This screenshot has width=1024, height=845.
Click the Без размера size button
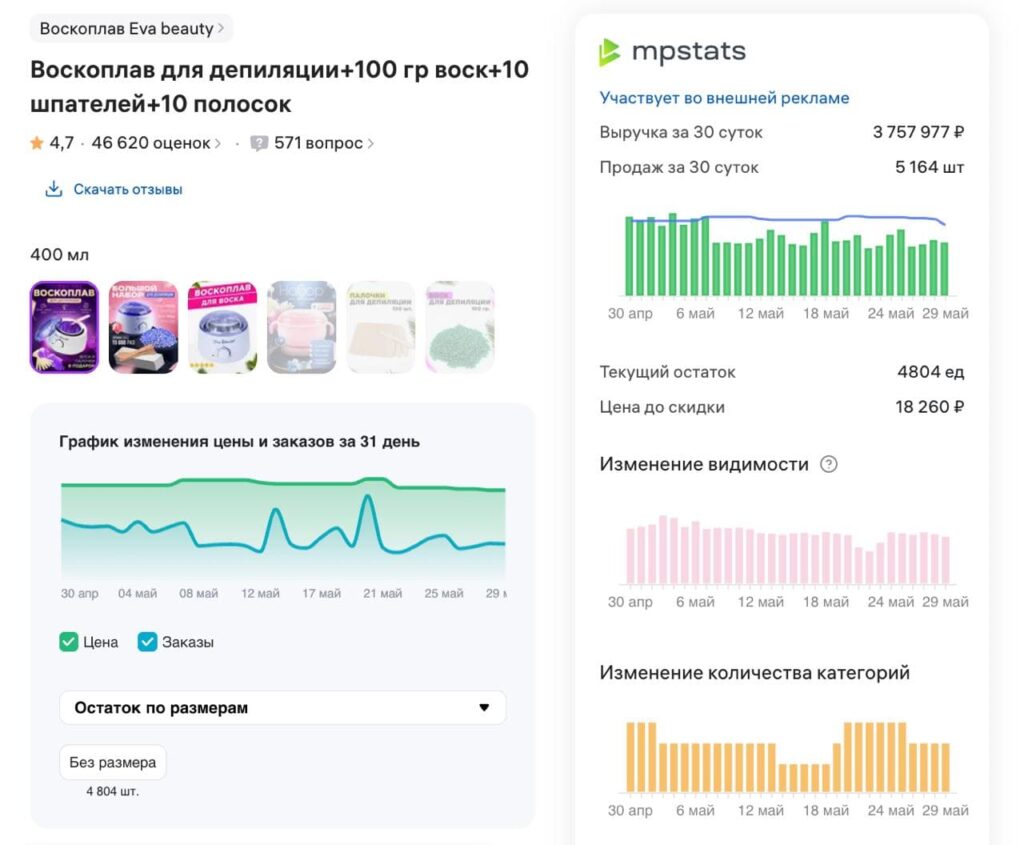click(x=112, y=762)
